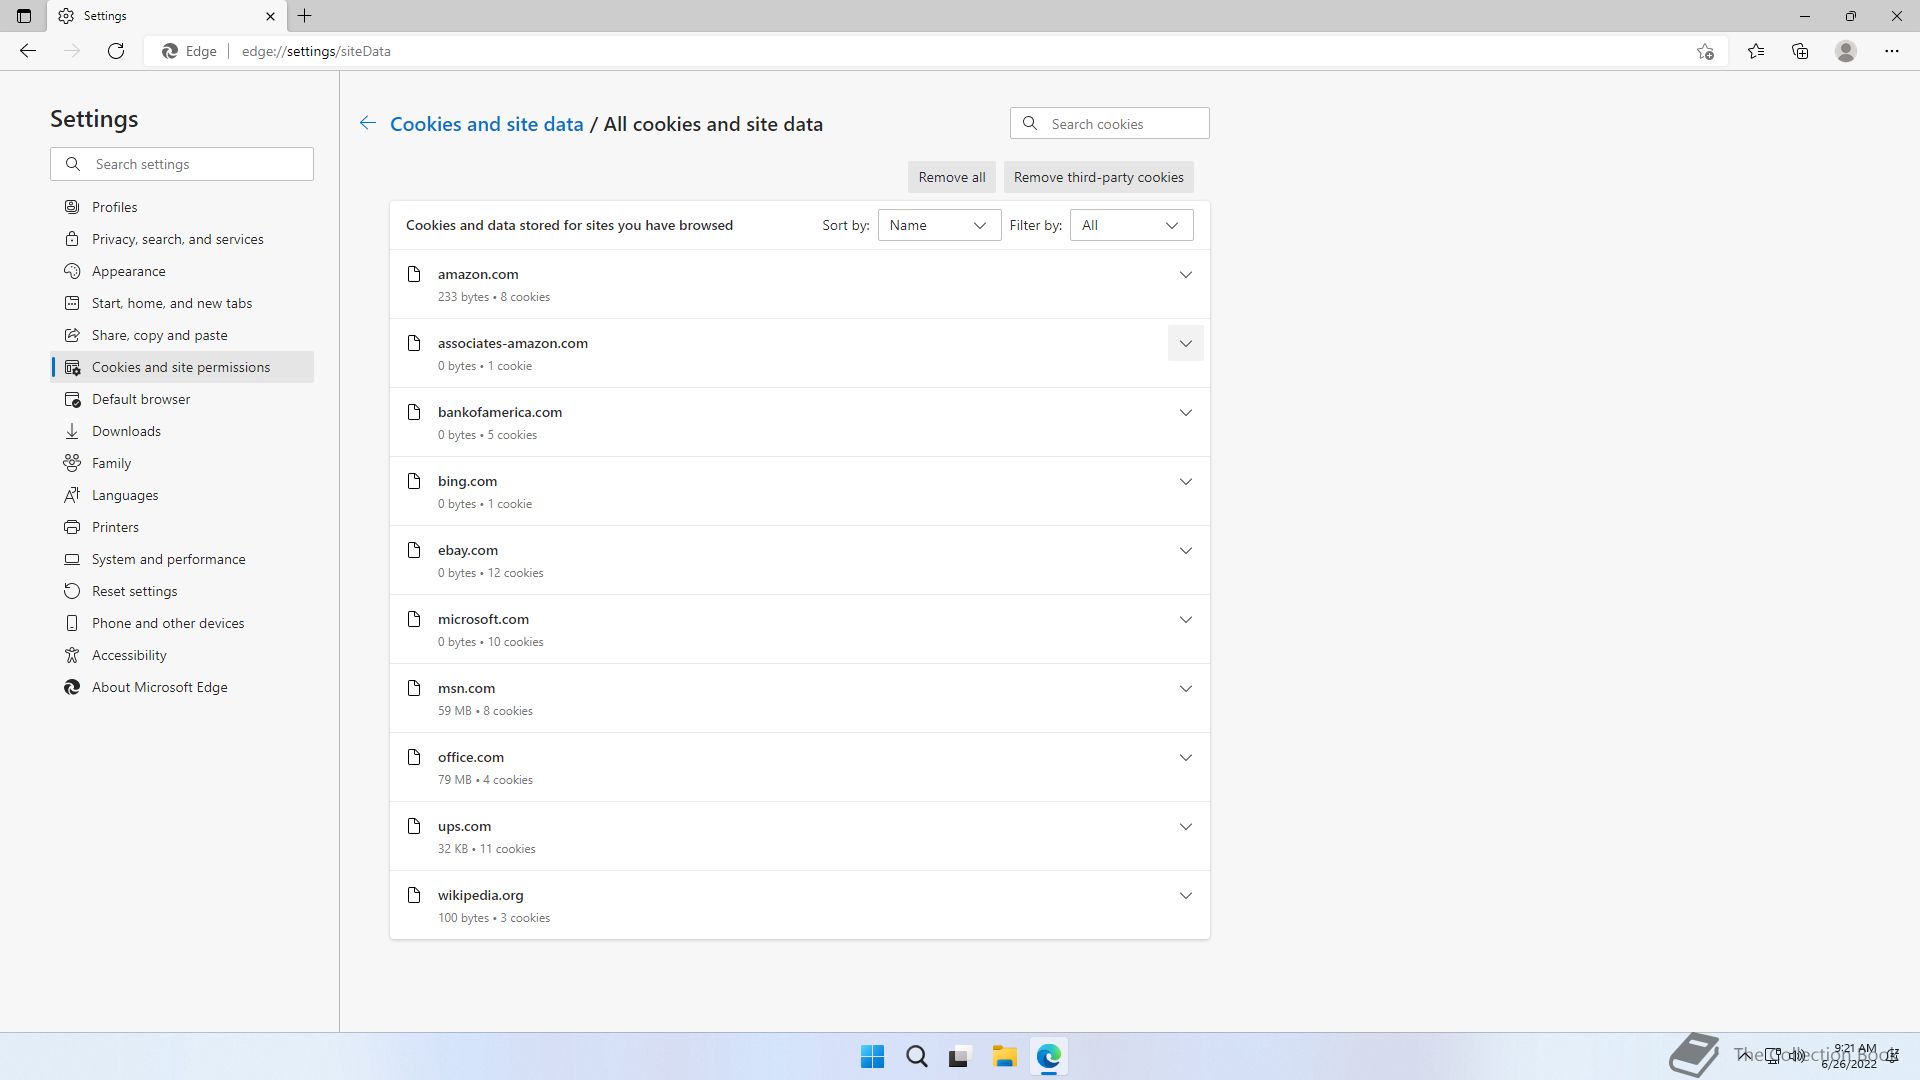Open the Favorites list icon
The width and height of the screenshot is (1920, 1080).
coord(1756,51)
